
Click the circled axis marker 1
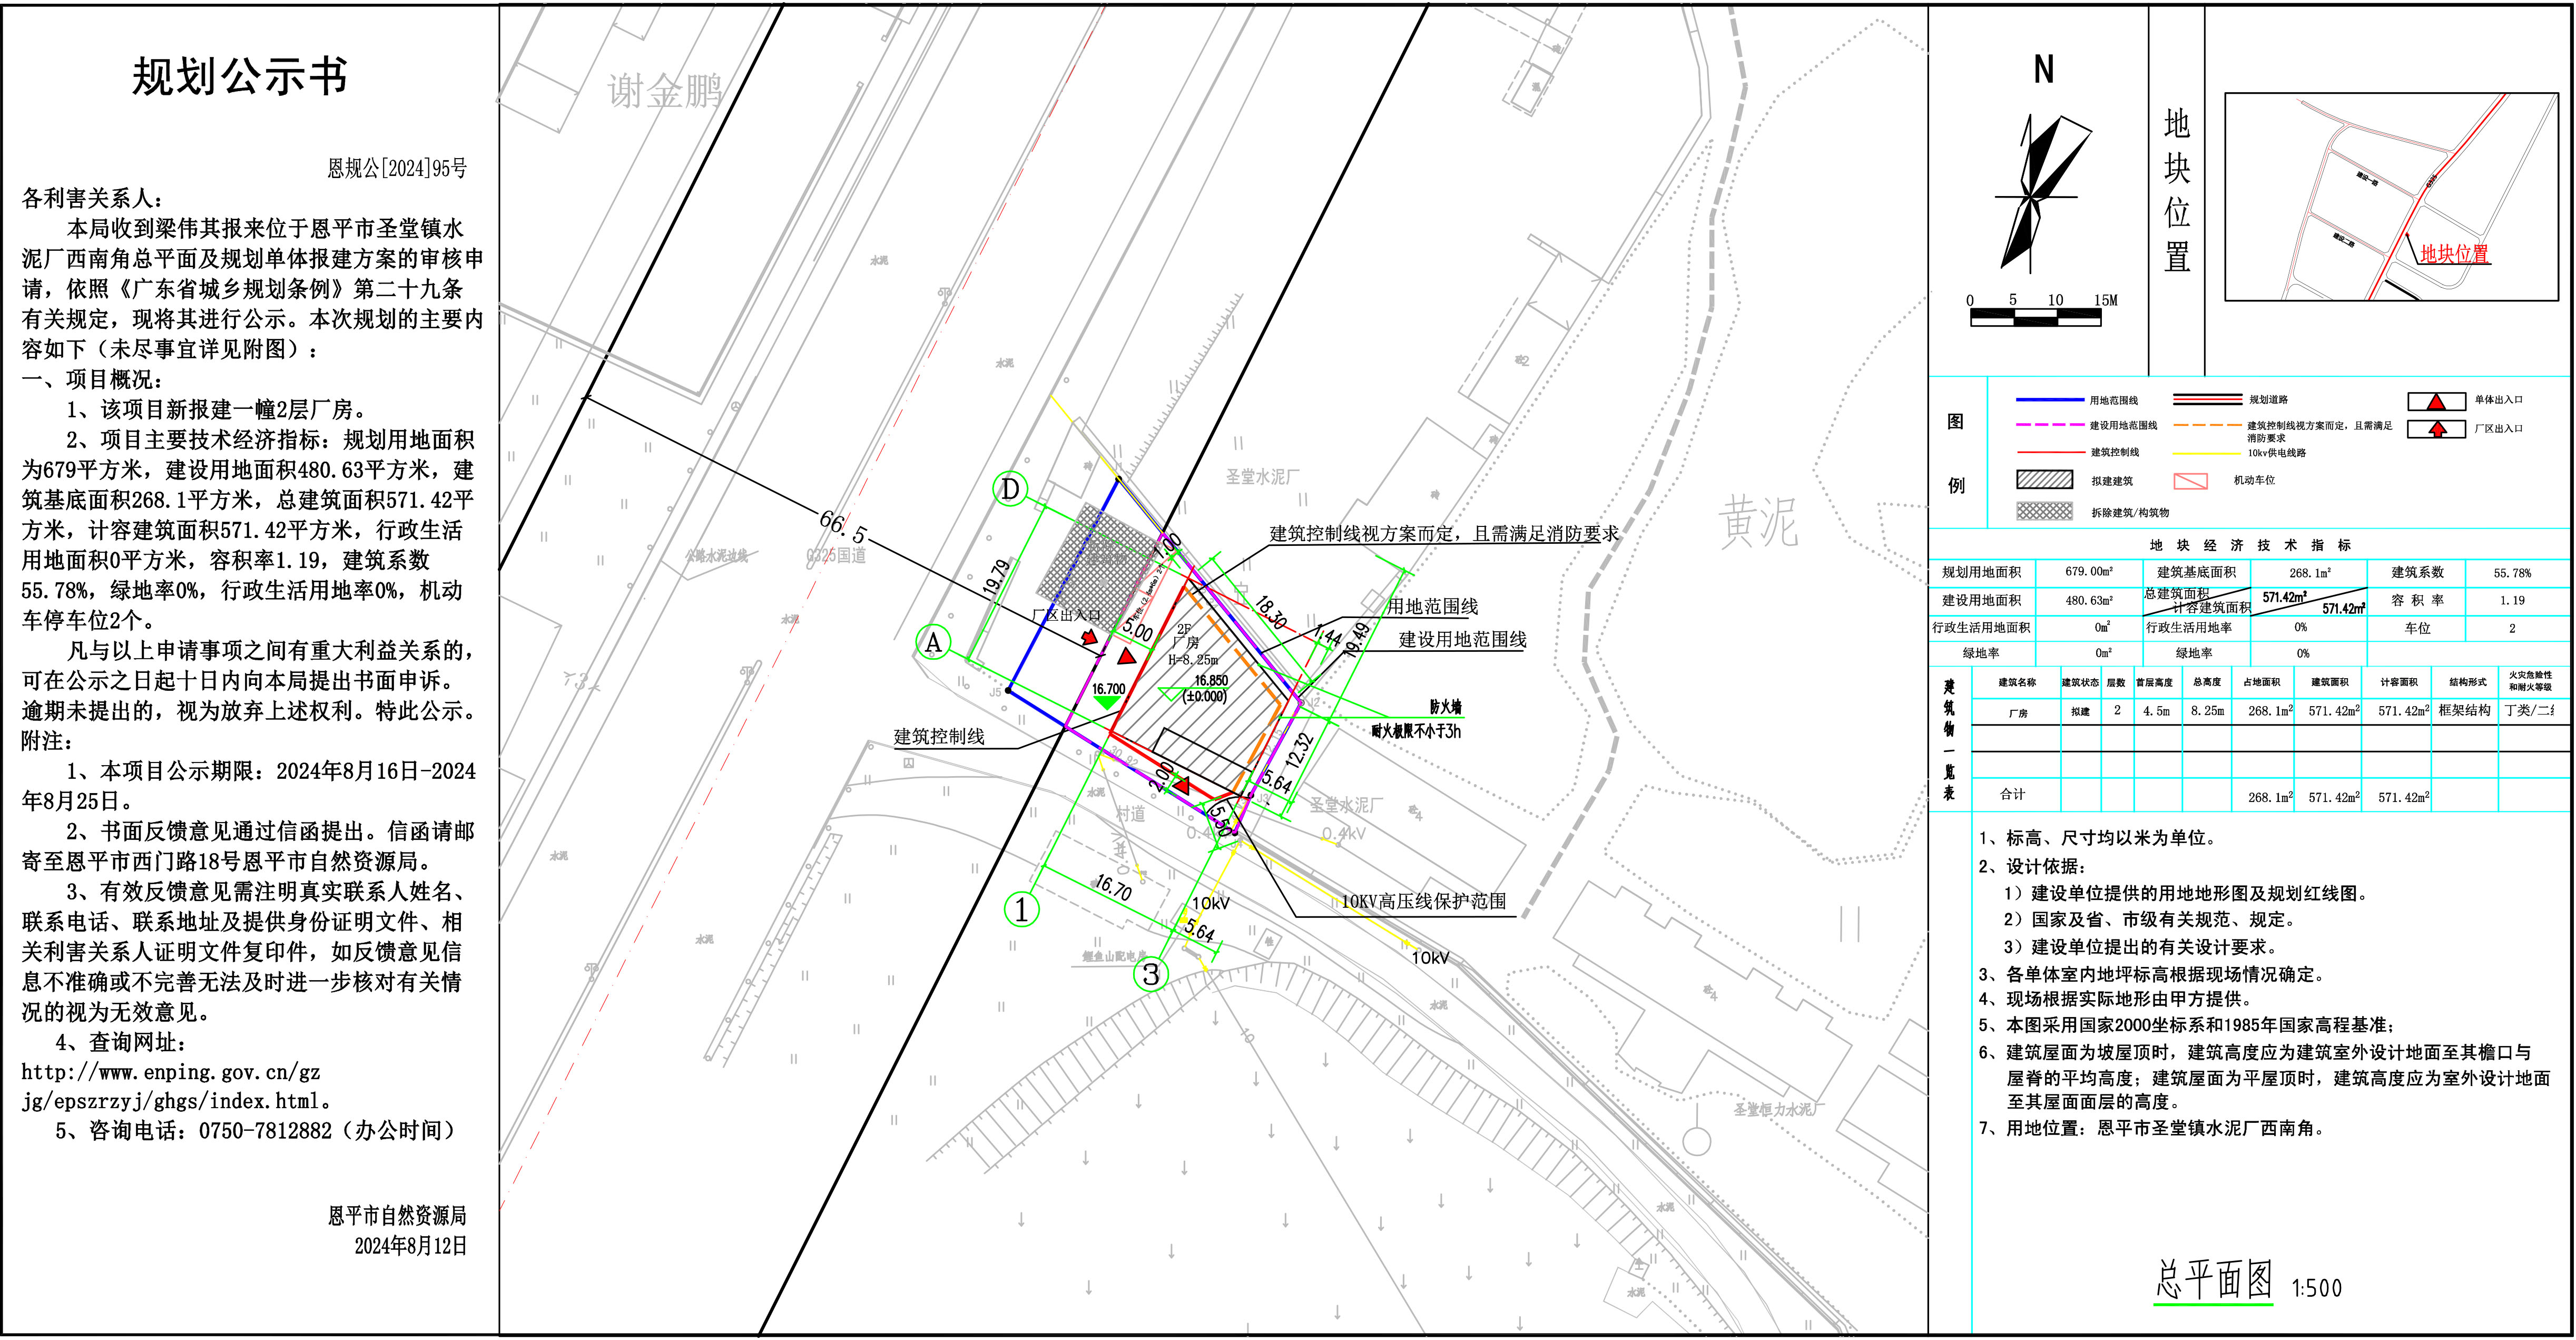tap(1021, 910)
